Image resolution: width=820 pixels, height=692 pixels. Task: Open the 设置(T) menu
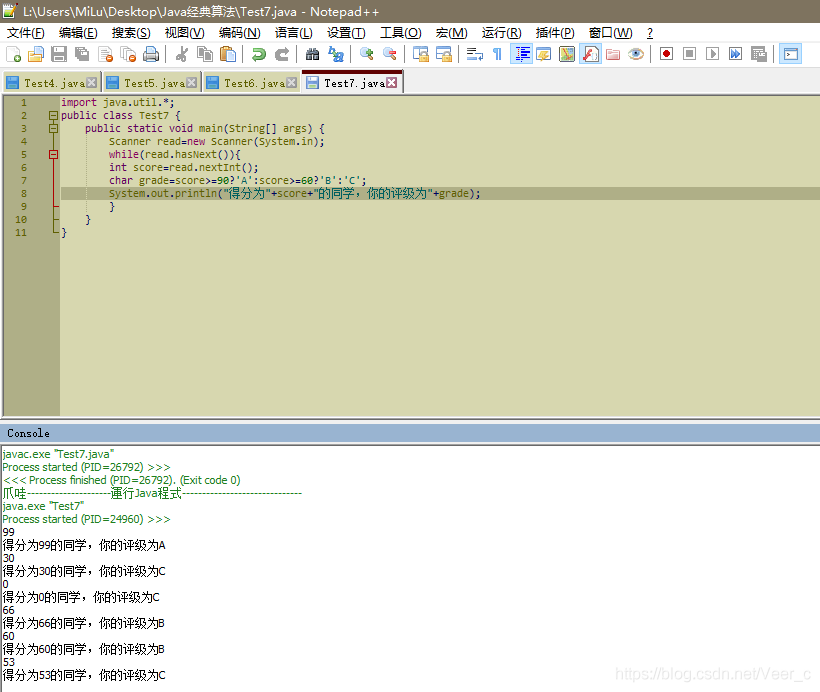(346, 33)
